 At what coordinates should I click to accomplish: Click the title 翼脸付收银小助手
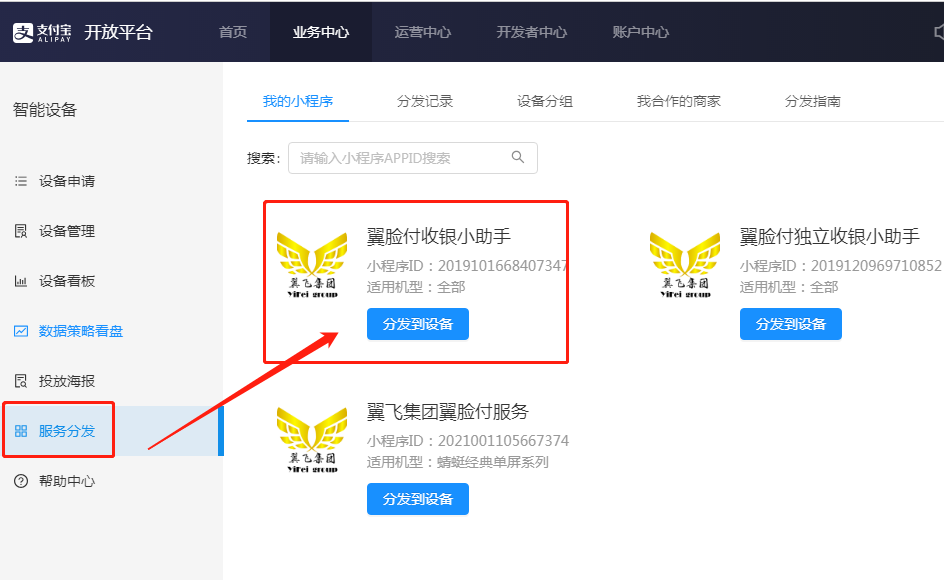pos(438,236)
